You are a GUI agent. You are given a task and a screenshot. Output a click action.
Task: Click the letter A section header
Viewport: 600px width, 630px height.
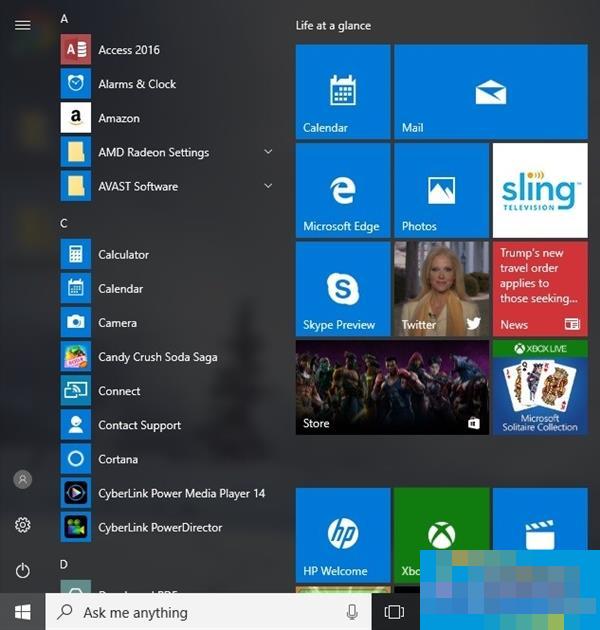pyautogui.click(x=64, y=18)
